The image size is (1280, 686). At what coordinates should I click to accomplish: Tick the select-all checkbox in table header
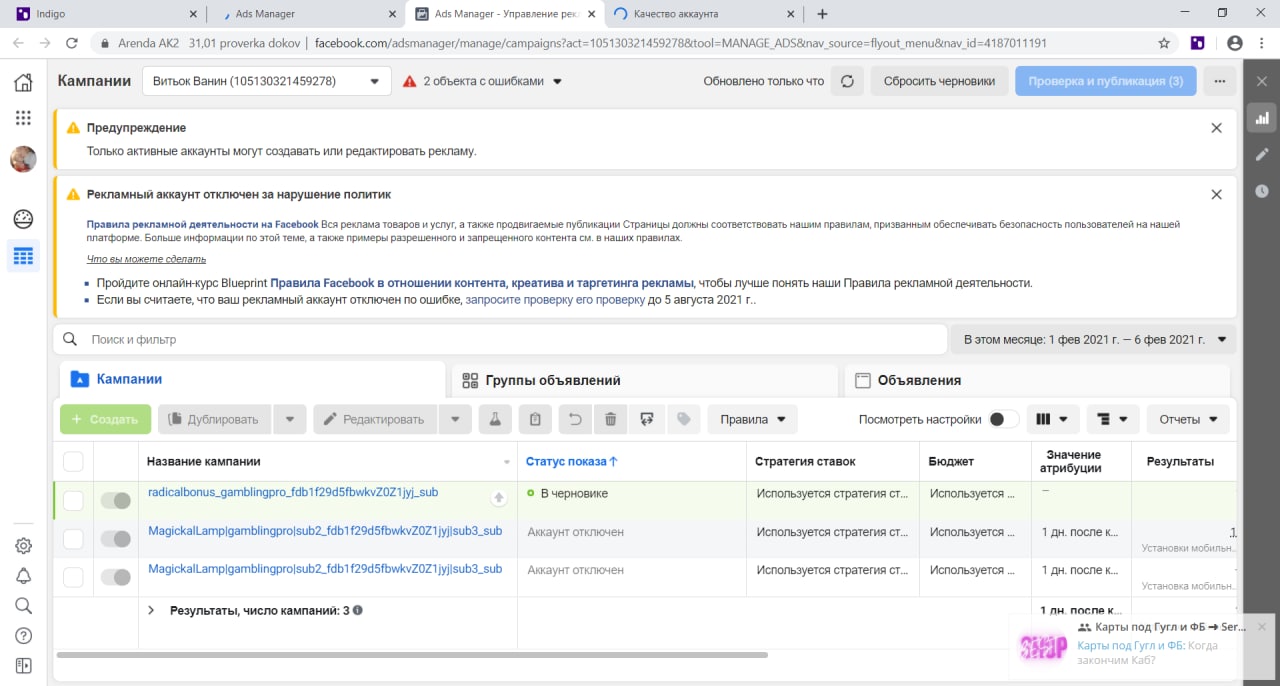click(73, 461)
